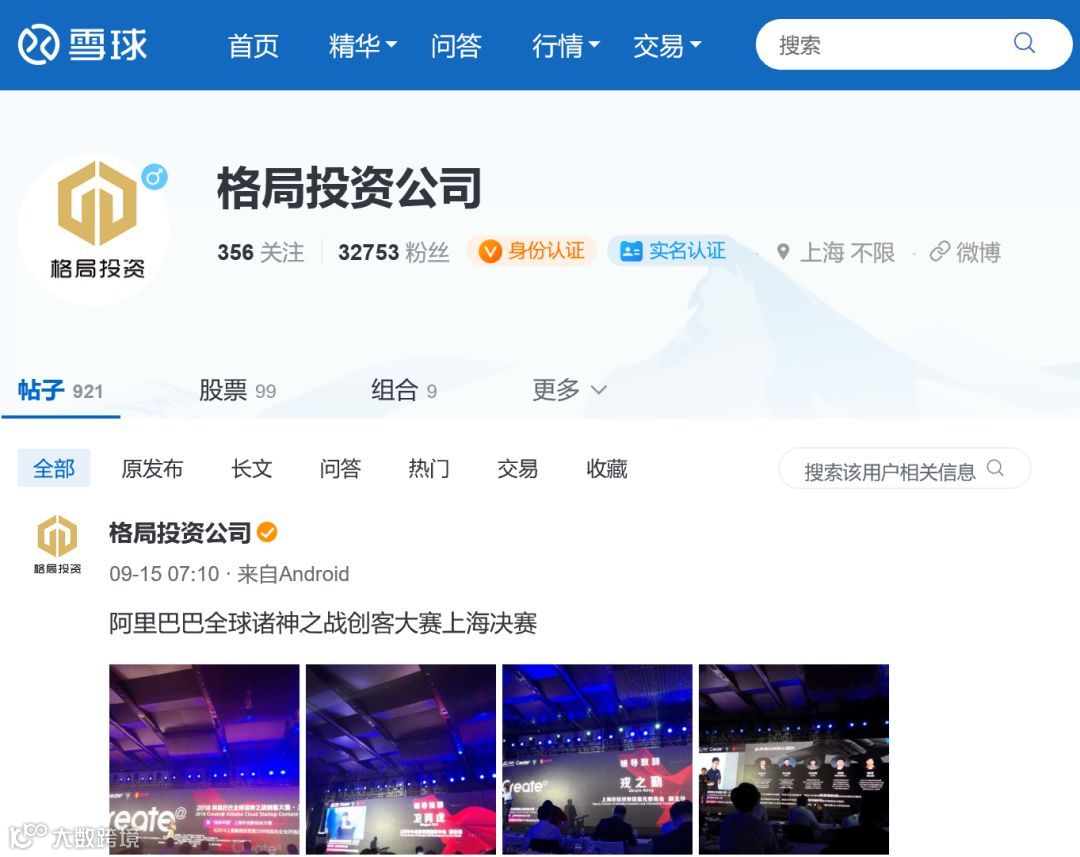Select the 交易 post filter

coord(517,468)
